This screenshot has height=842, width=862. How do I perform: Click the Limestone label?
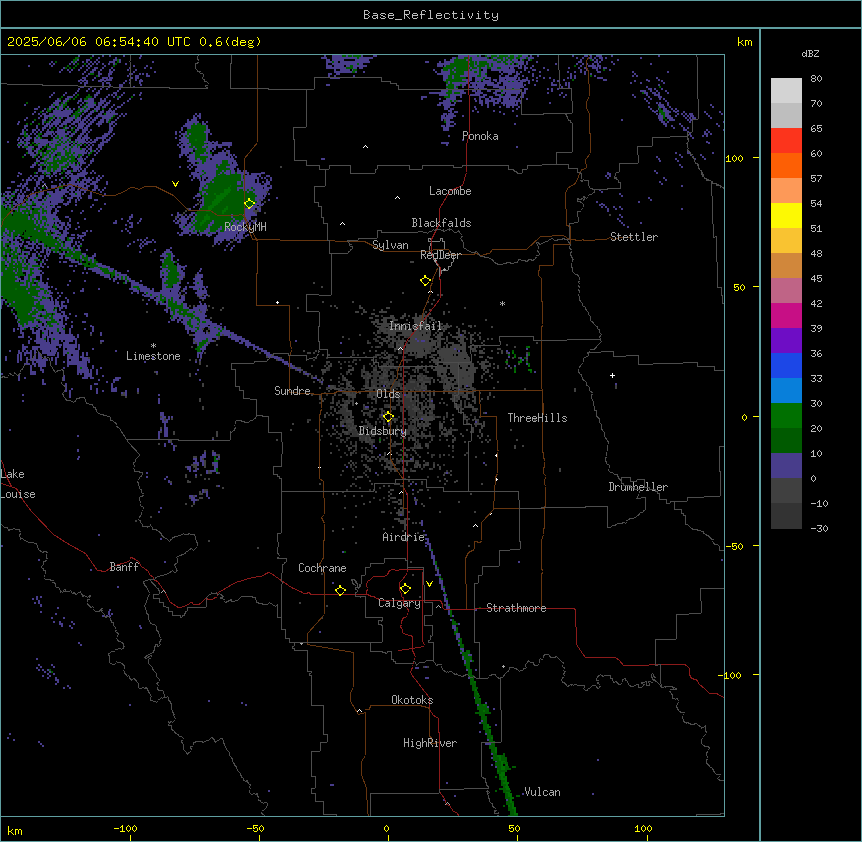tap(153, 356)
